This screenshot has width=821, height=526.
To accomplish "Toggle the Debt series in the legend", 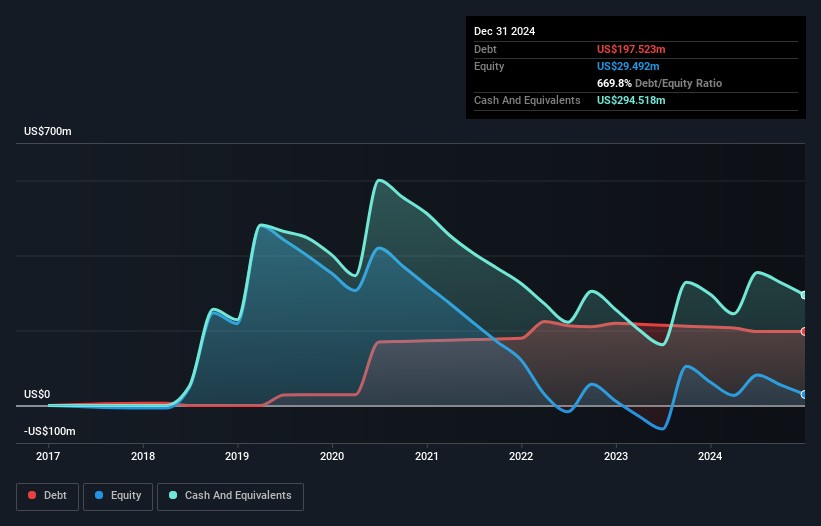I will point(46,496).
